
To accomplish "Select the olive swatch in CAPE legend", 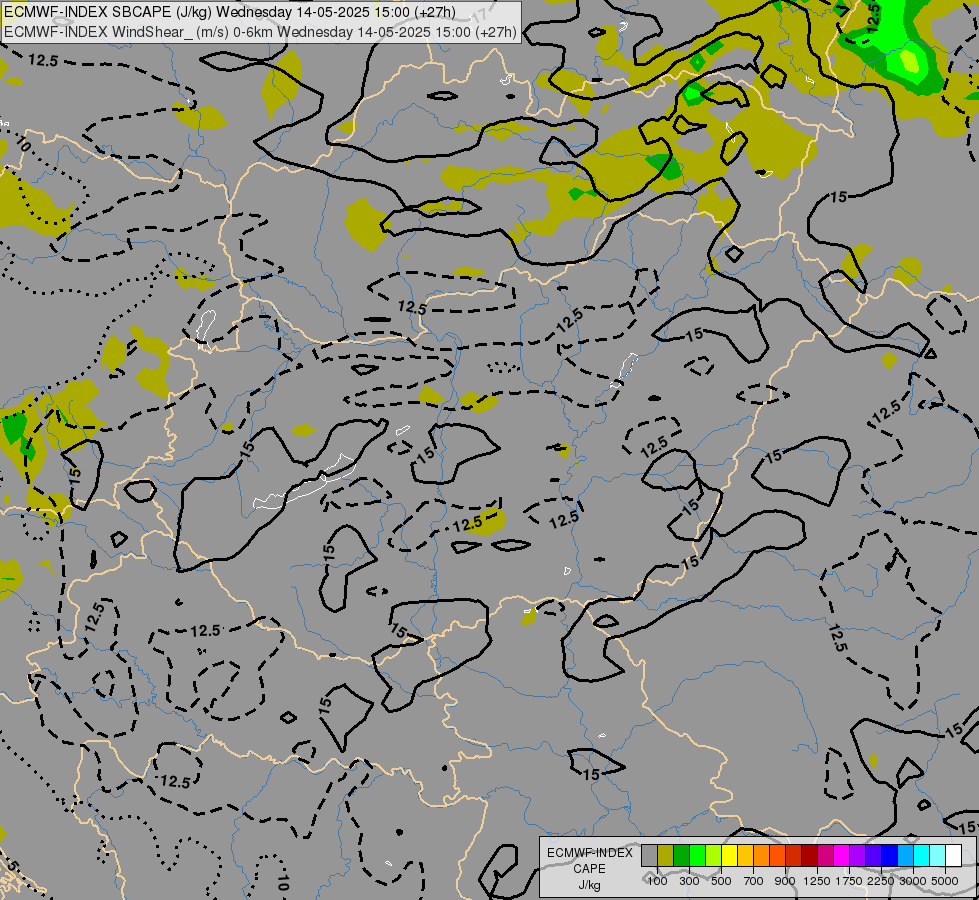I will pyautogui.click(x=666, y=856).
